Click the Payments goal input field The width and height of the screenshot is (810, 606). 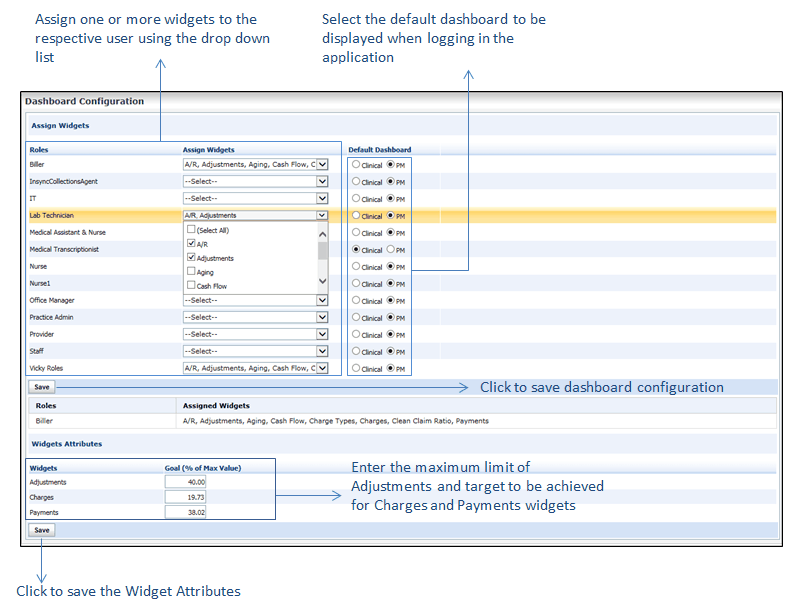tap(185, 512)
